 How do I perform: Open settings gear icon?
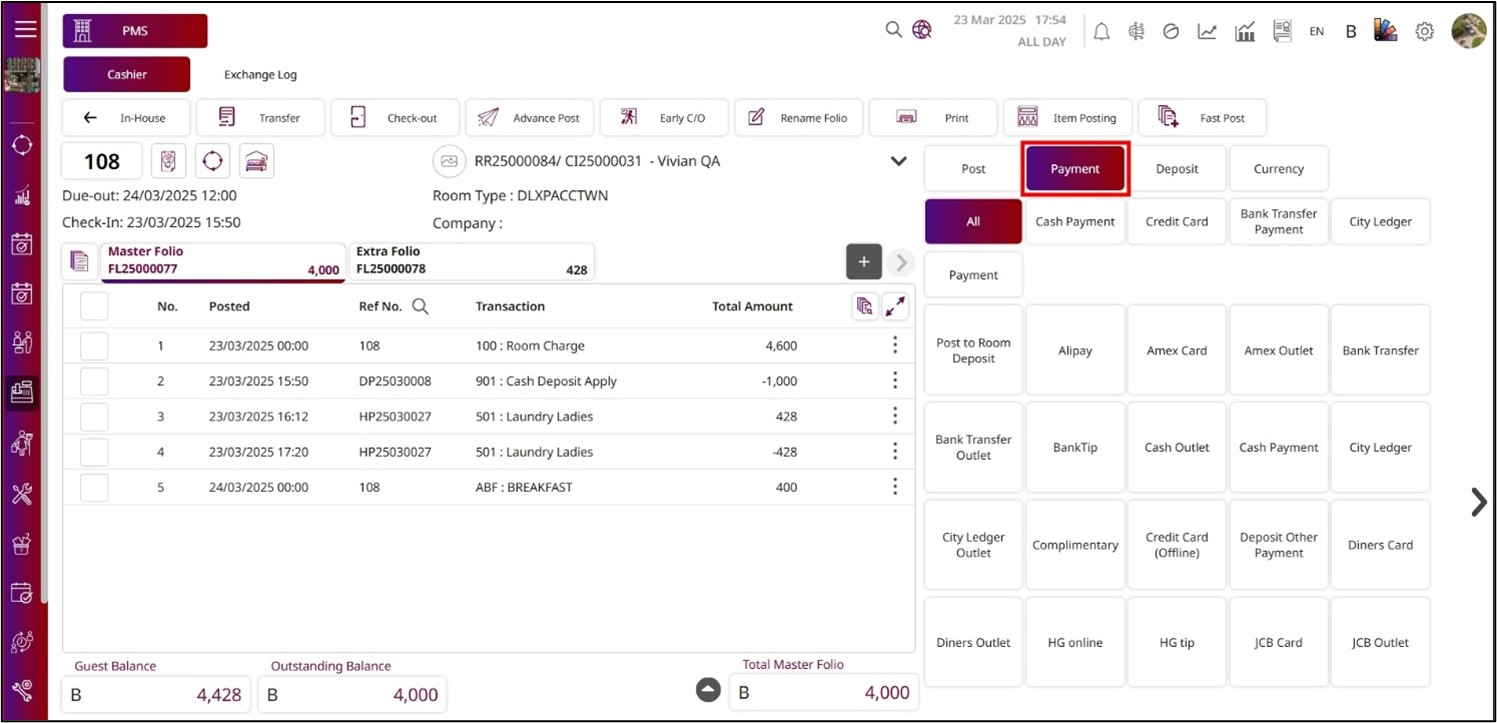pyautogui.click(x=1424, y=31)
